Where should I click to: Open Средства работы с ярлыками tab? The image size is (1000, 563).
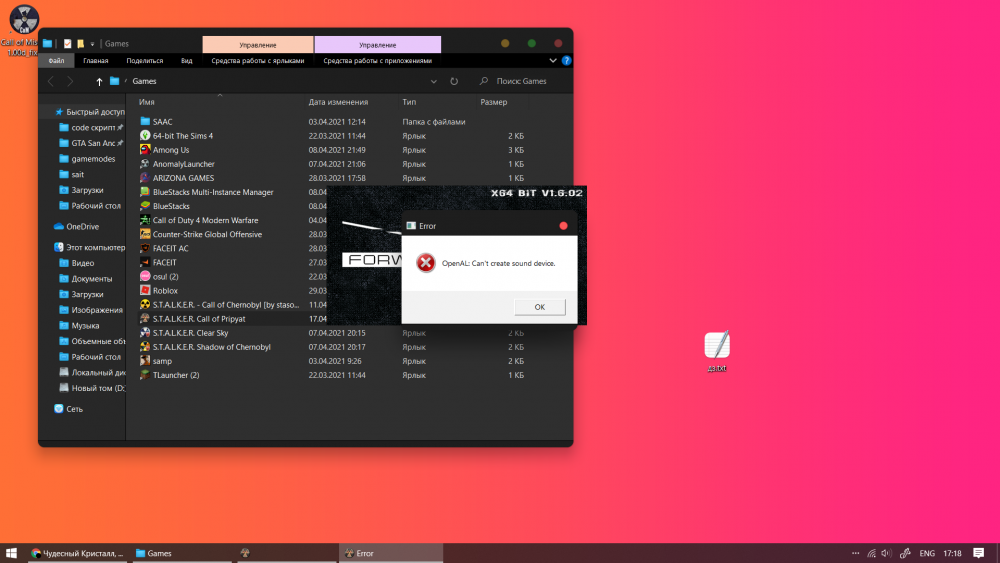[x=257, y=61]
